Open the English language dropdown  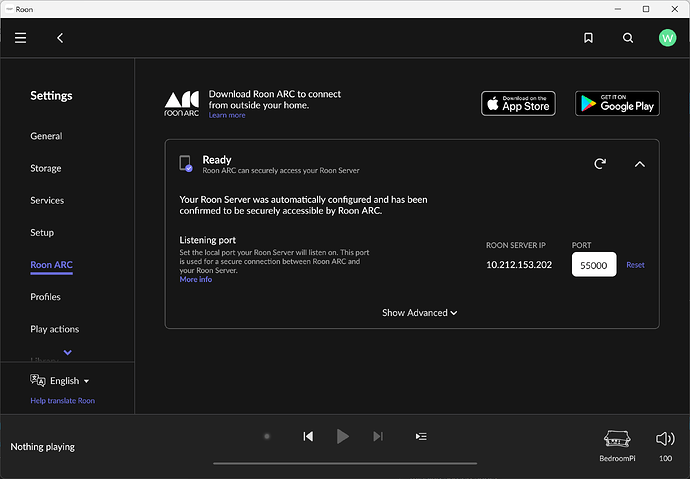(69, 381)
